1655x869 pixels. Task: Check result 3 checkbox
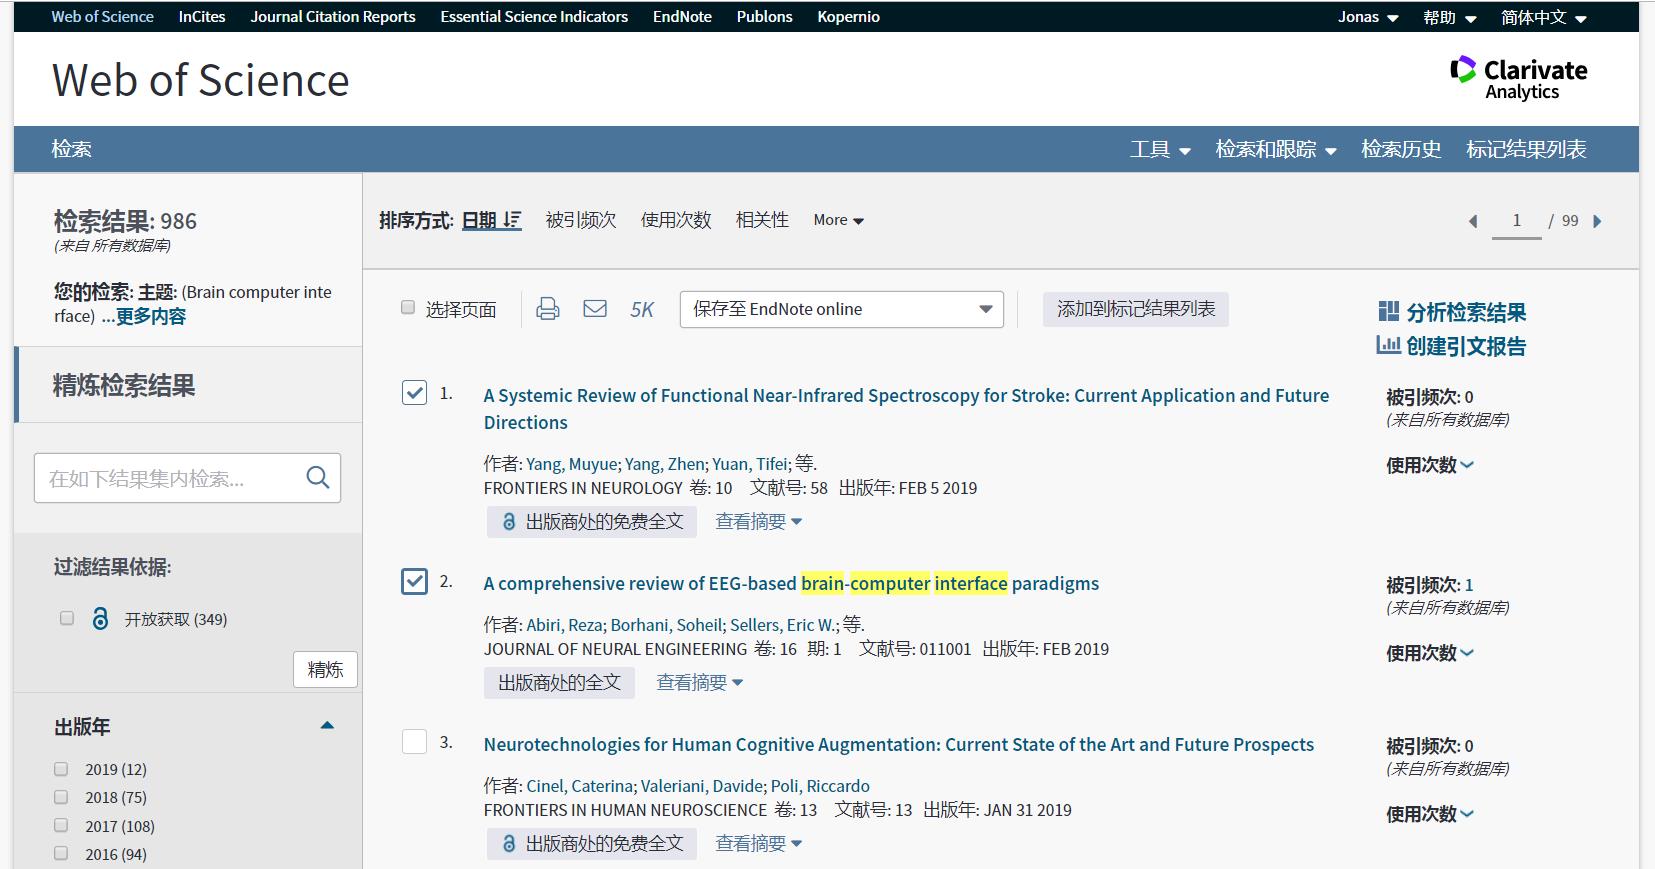pyautogui.click(x=414, y=742)
